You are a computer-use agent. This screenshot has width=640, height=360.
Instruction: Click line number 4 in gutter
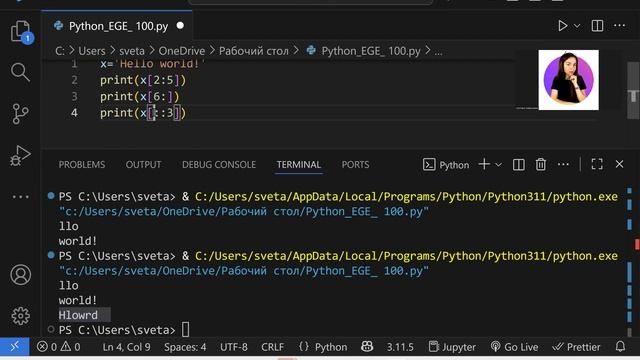(x=74, y=113)
